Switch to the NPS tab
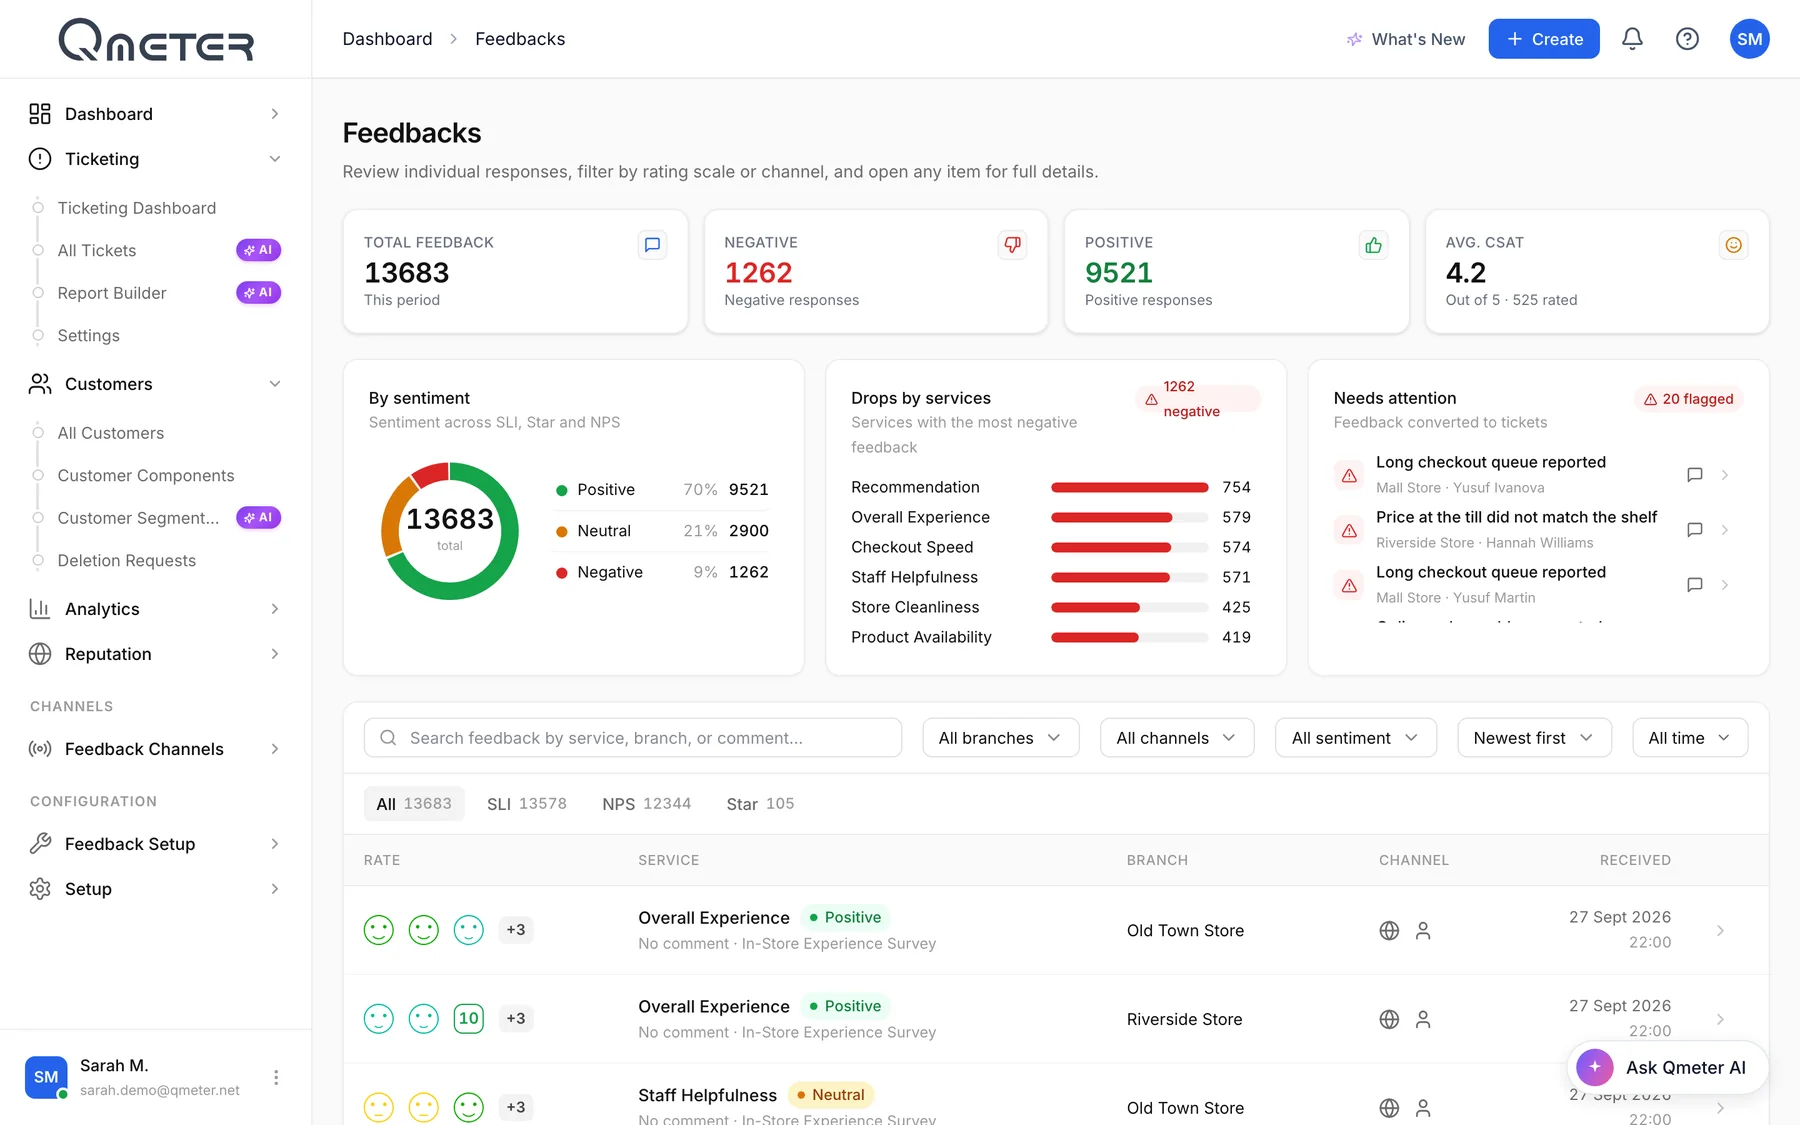Viewport: 1800px width, 1125px height. coord(646,804)
